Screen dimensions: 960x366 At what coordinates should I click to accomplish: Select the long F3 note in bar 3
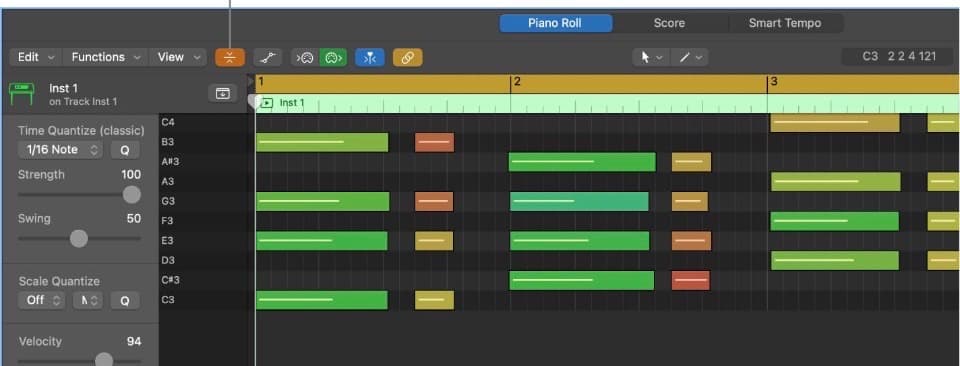click(x=834, y=221)
